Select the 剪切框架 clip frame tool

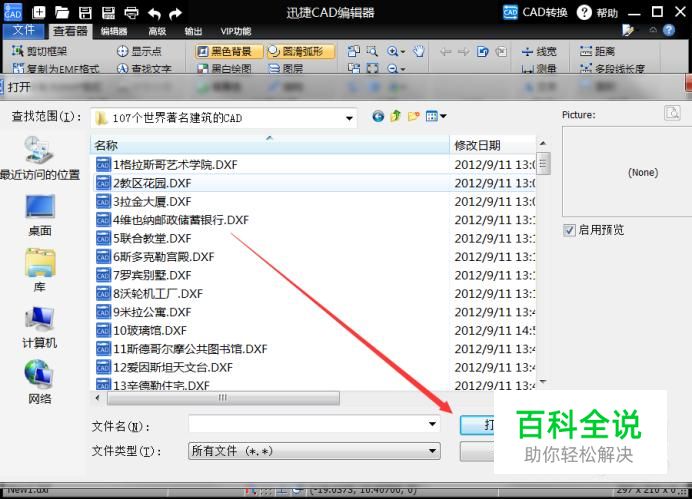tap(39, 51)
